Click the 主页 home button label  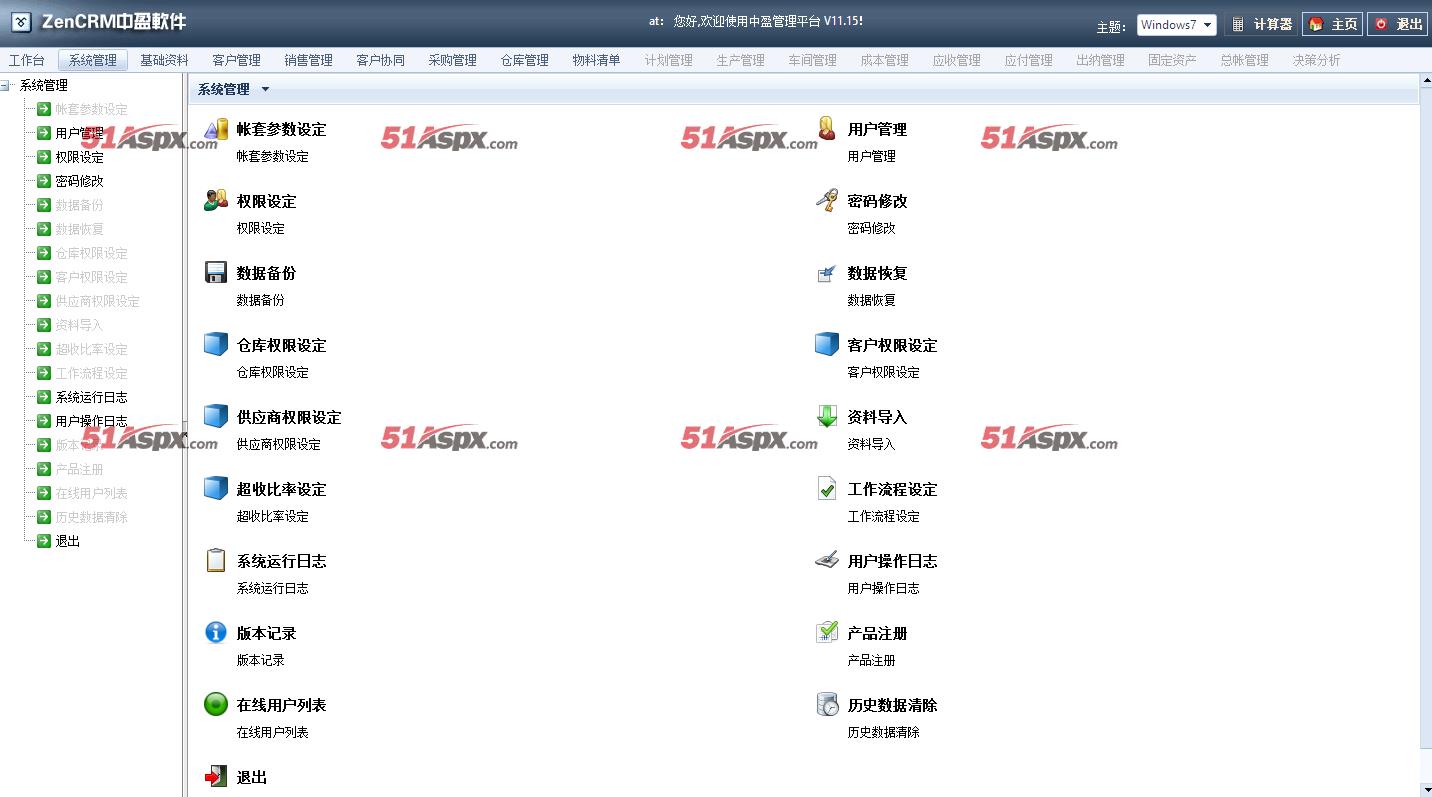click(1344, 24)
